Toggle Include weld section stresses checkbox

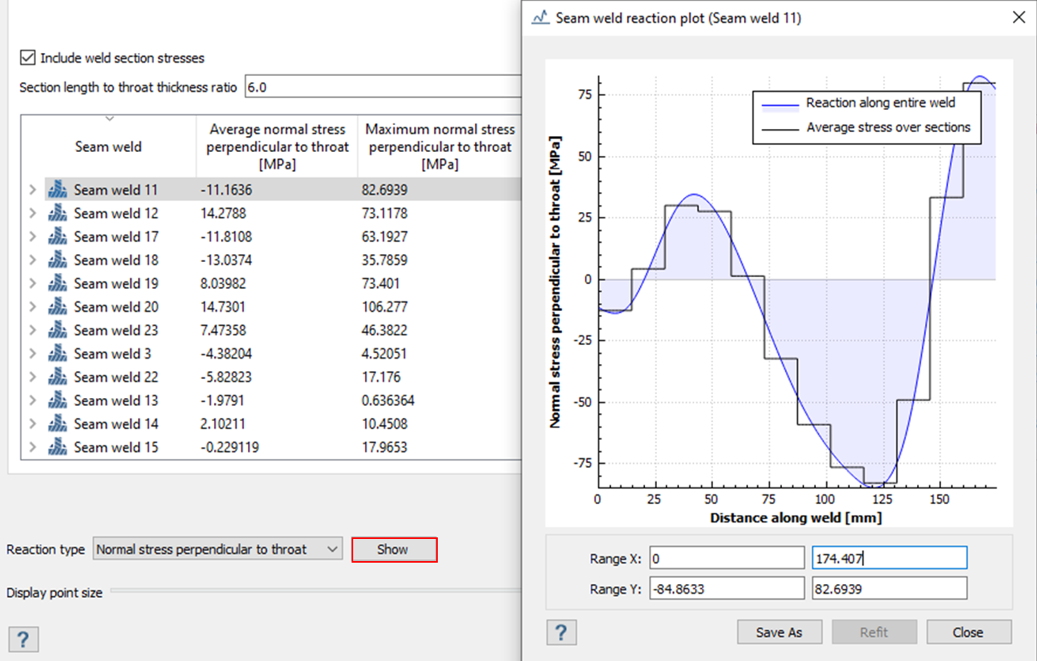(x=28, y=58)
